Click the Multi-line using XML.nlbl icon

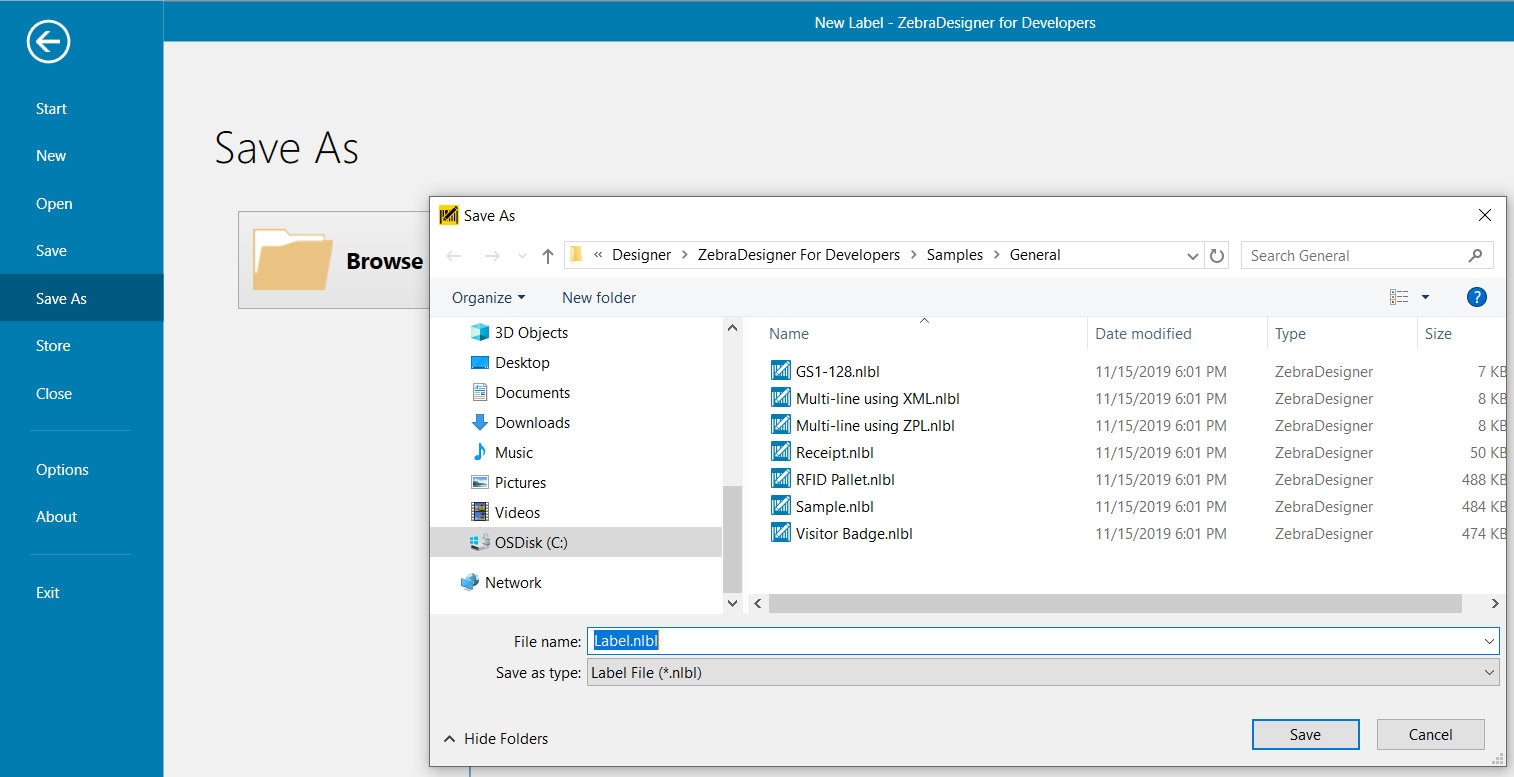(781, 398)
